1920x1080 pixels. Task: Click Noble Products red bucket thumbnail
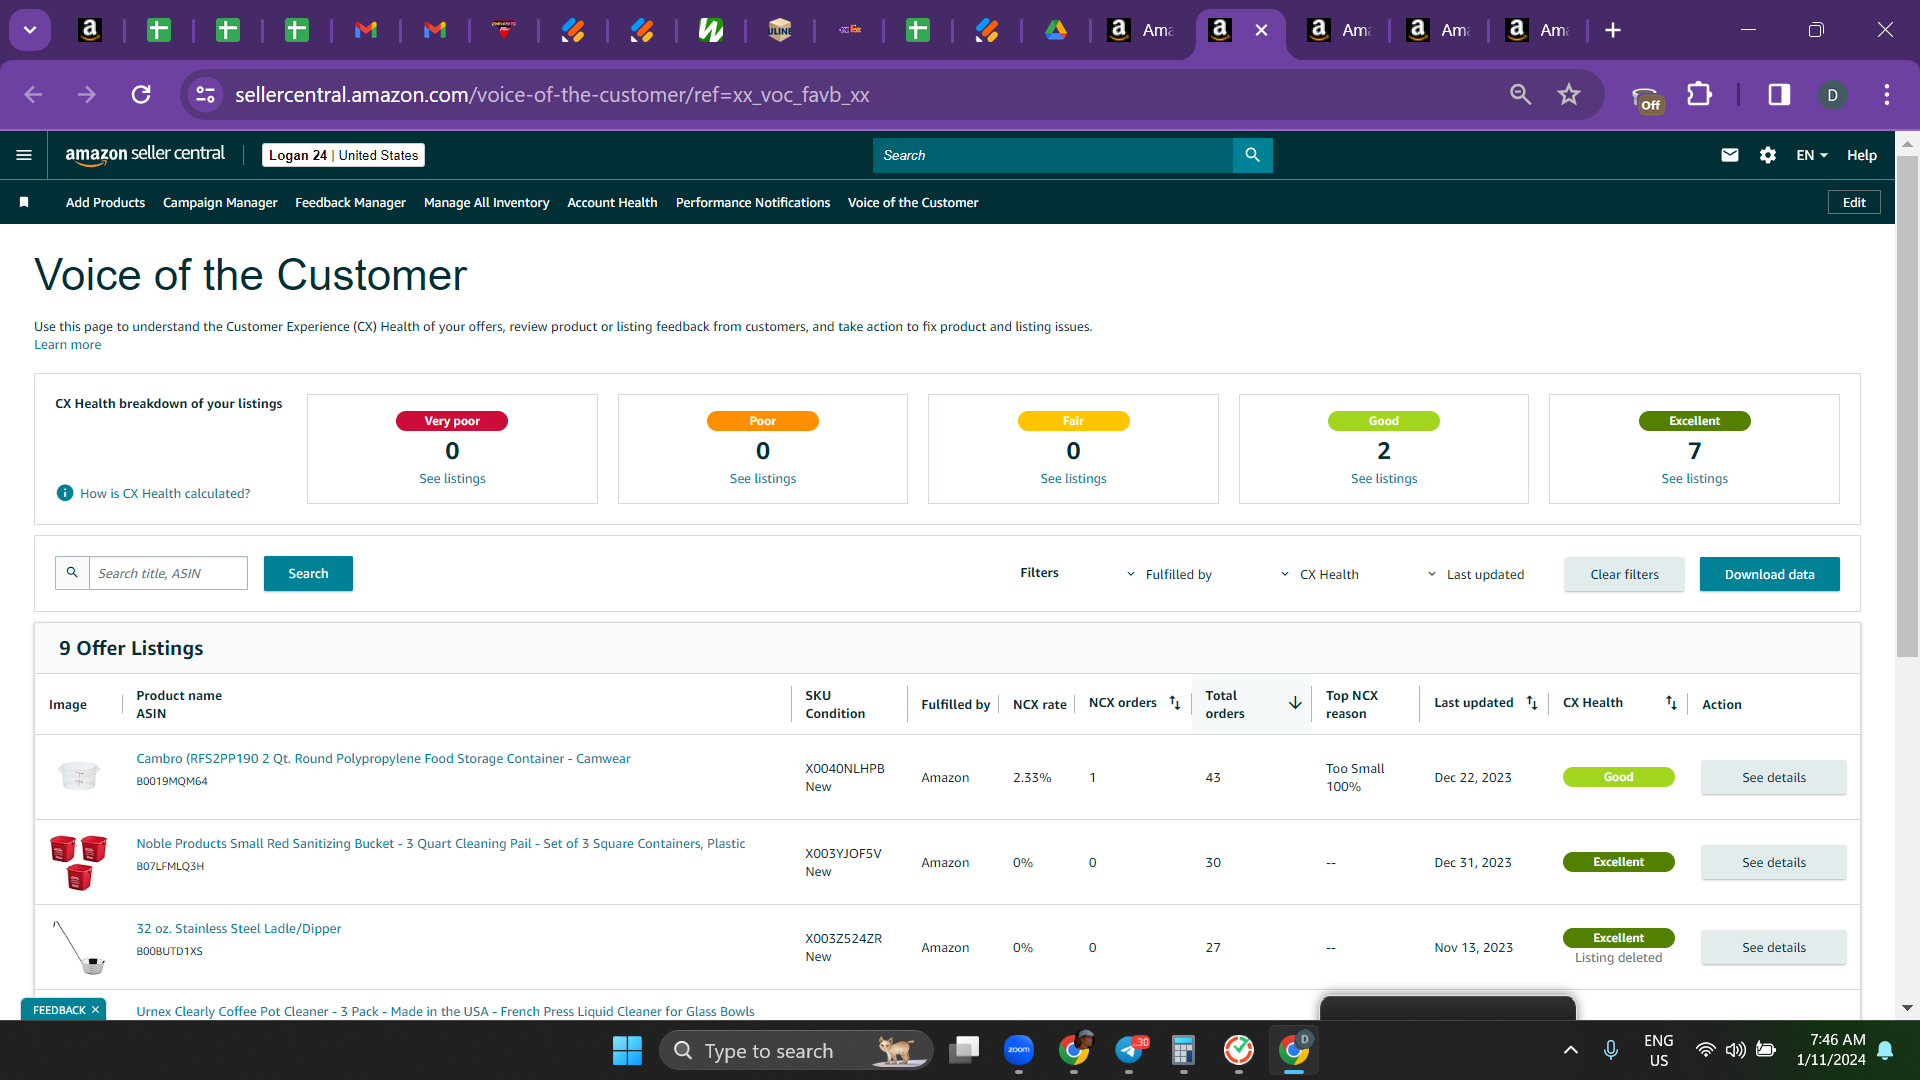coord(79,862)
